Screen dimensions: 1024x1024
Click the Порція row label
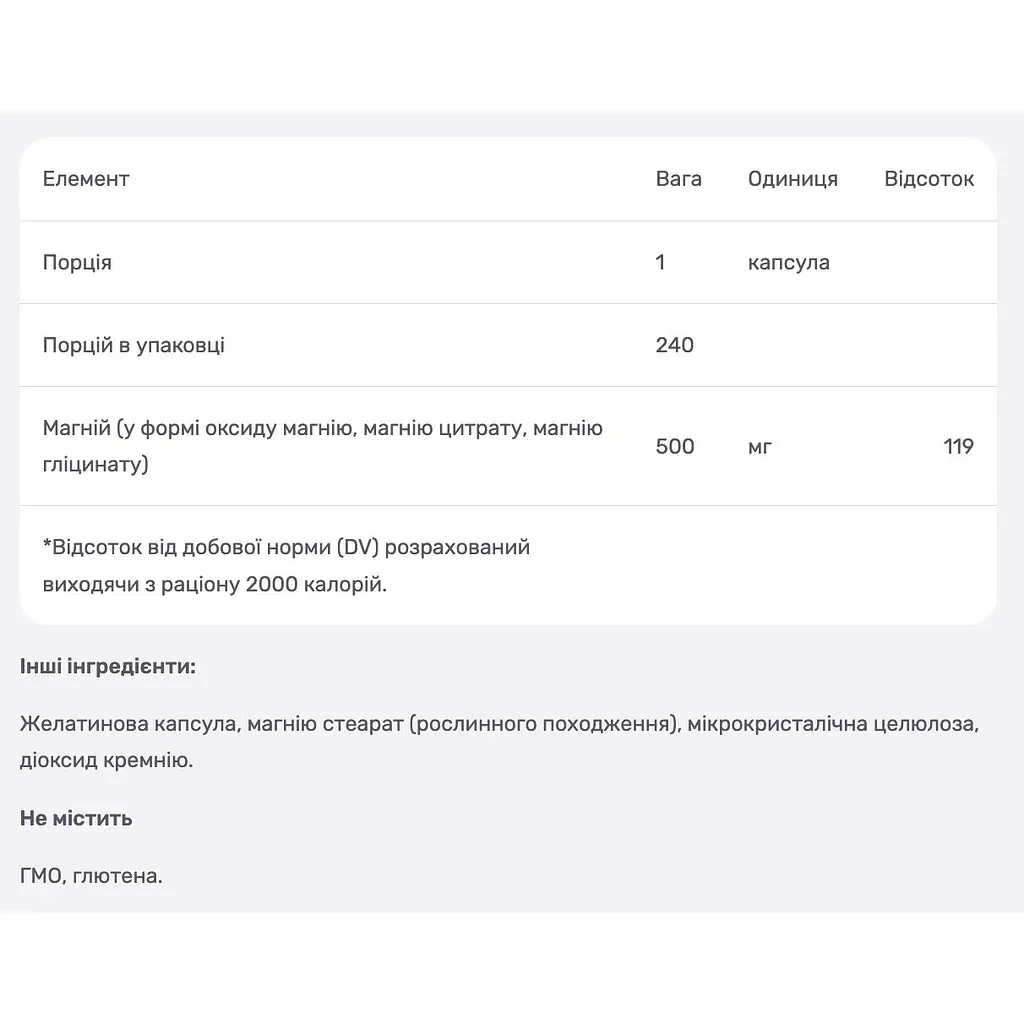click(x=77, y=263)
